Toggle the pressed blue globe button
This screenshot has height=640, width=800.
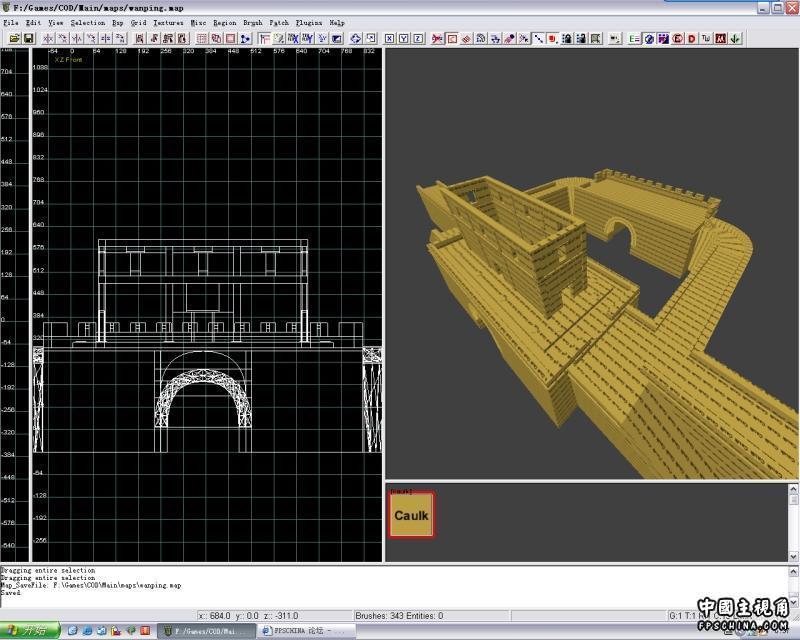(x=648, y=38)
